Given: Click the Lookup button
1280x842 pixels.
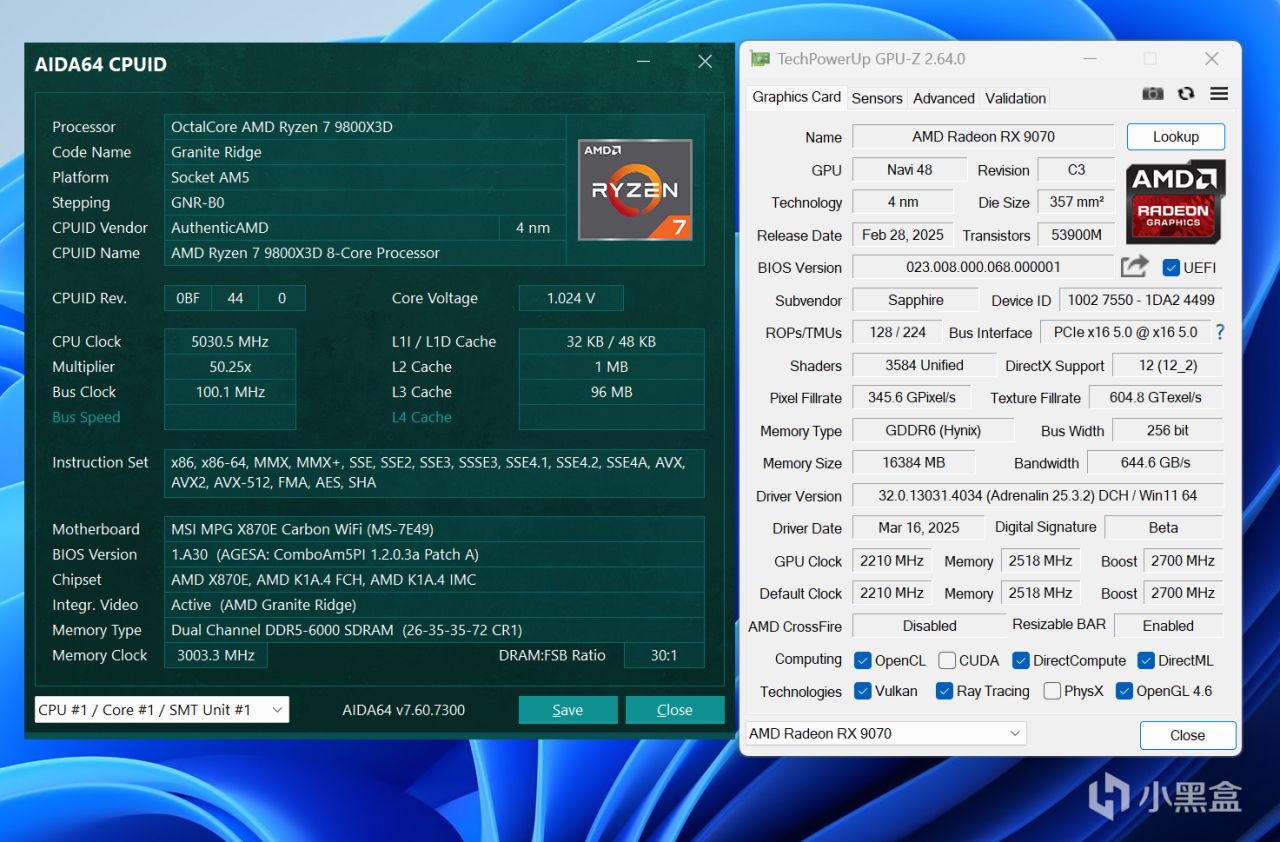Looking at the screenshot, I should (x=1175, y=137).
